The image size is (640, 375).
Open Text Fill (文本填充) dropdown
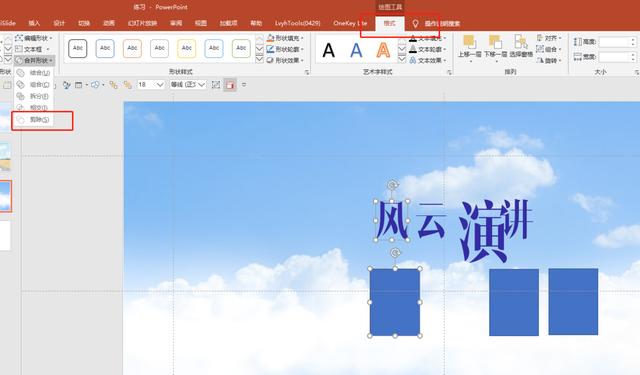tap(428, 38)
